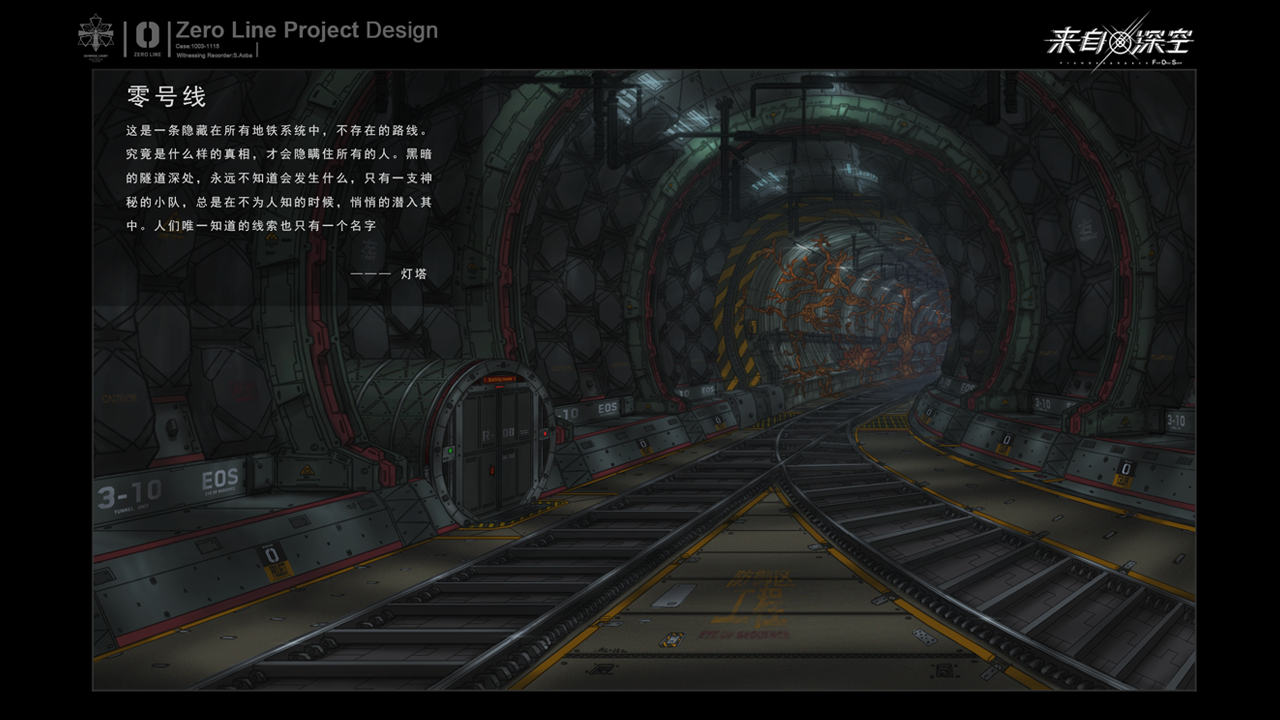Click the "Zero Line Project Design" title
This screenshot has width=1280, height=720.
pyautogui.click(x=306, y=30)
